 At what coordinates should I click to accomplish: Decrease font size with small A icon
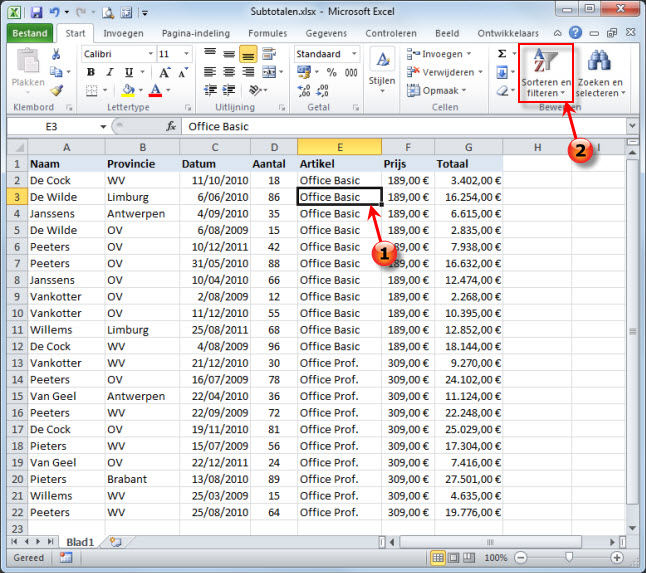pos(183,73)
